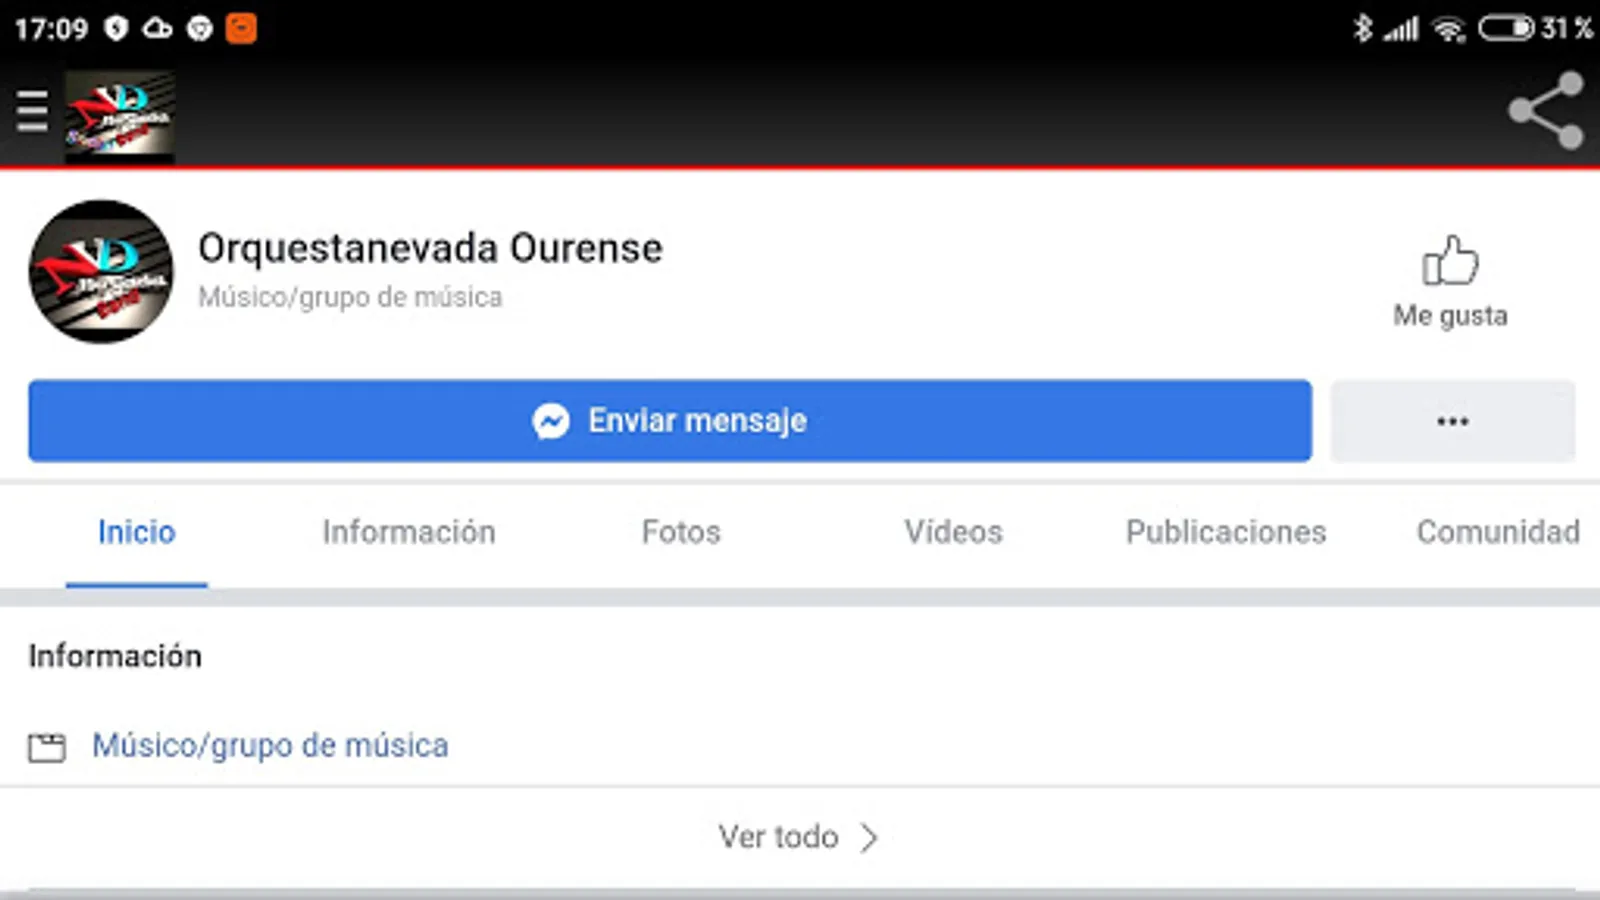This screenshot has height=900, width=1600.
Task: Open the Fotos tab
Action: click(x=681, y=533)
